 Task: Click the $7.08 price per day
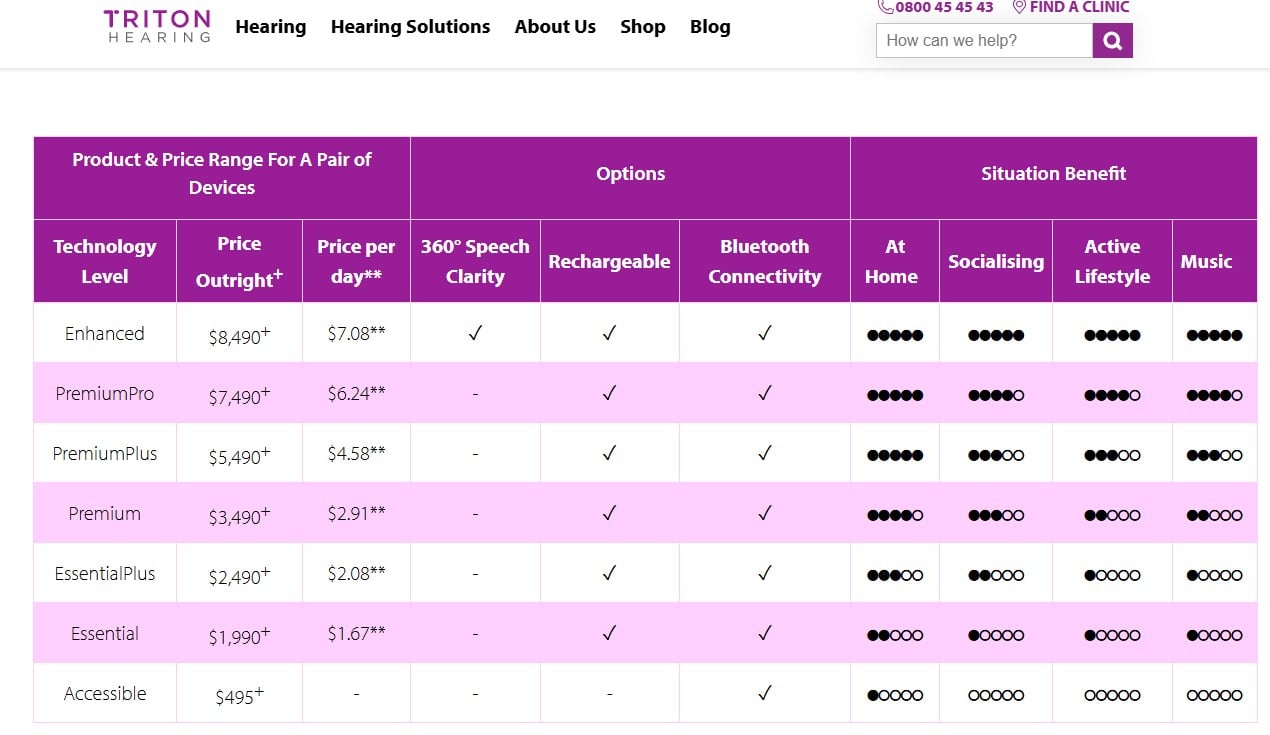(356, 333)
